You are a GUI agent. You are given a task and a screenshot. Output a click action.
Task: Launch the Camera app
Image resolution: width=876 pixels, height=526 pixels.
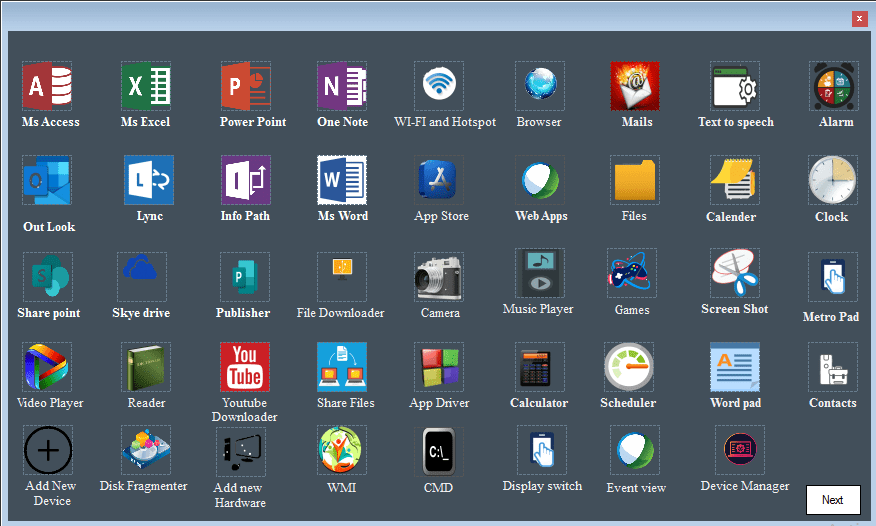440,277
